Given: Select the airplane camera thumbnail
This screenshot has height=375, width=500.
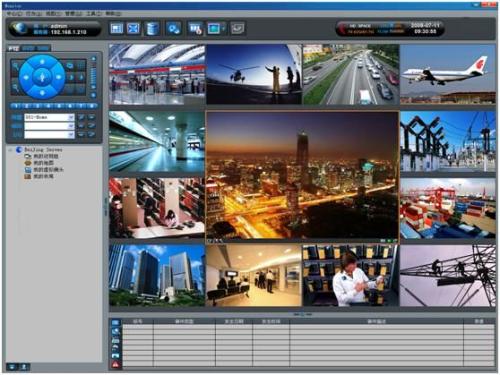Looking at the screenshot, I should [448, 74].
